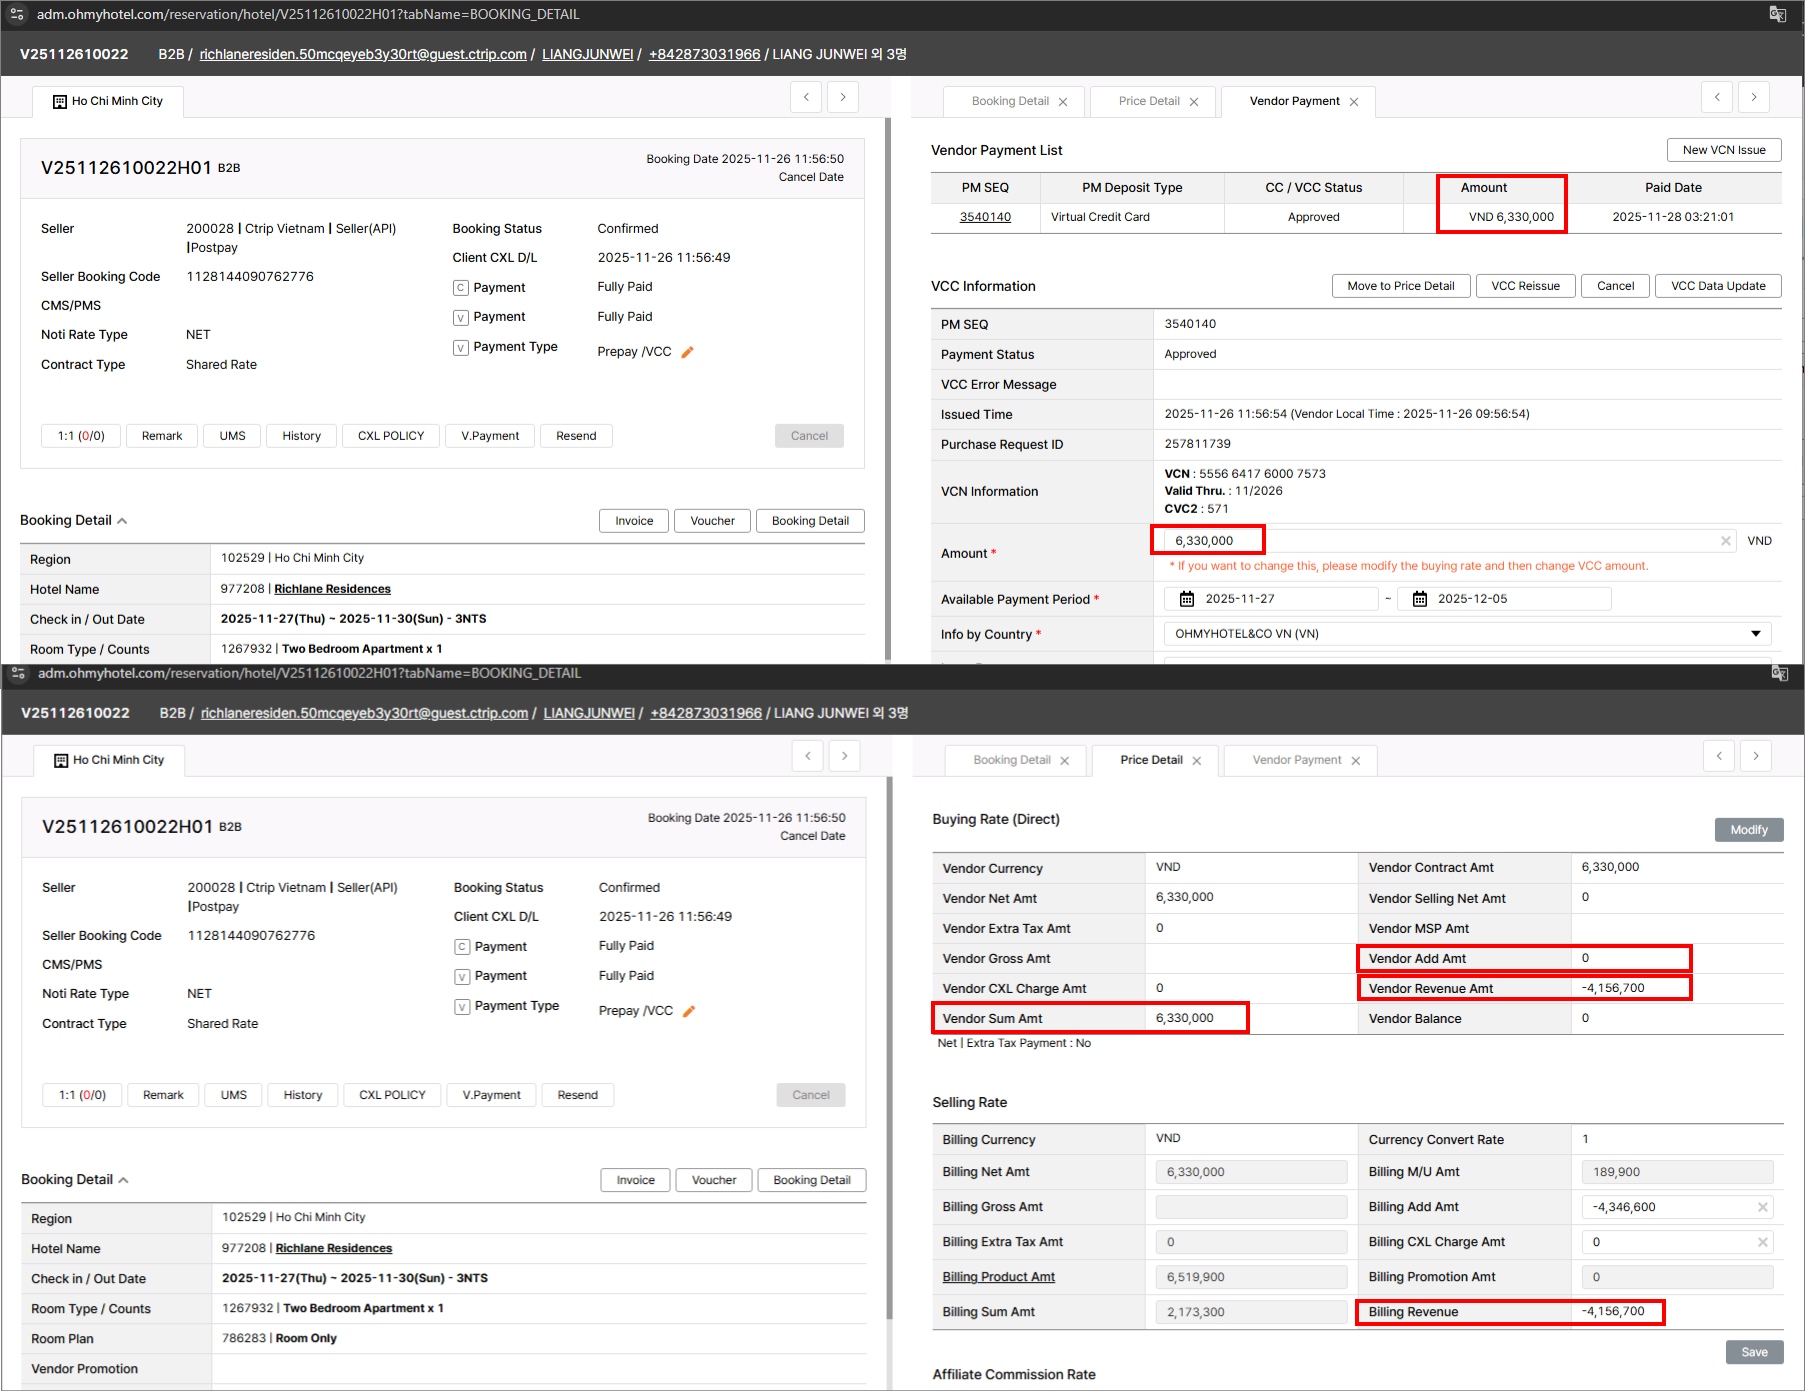Click the New VCN Issue button
This screenshot has width=1805, height=1391.
click(x=1723, y=150)
